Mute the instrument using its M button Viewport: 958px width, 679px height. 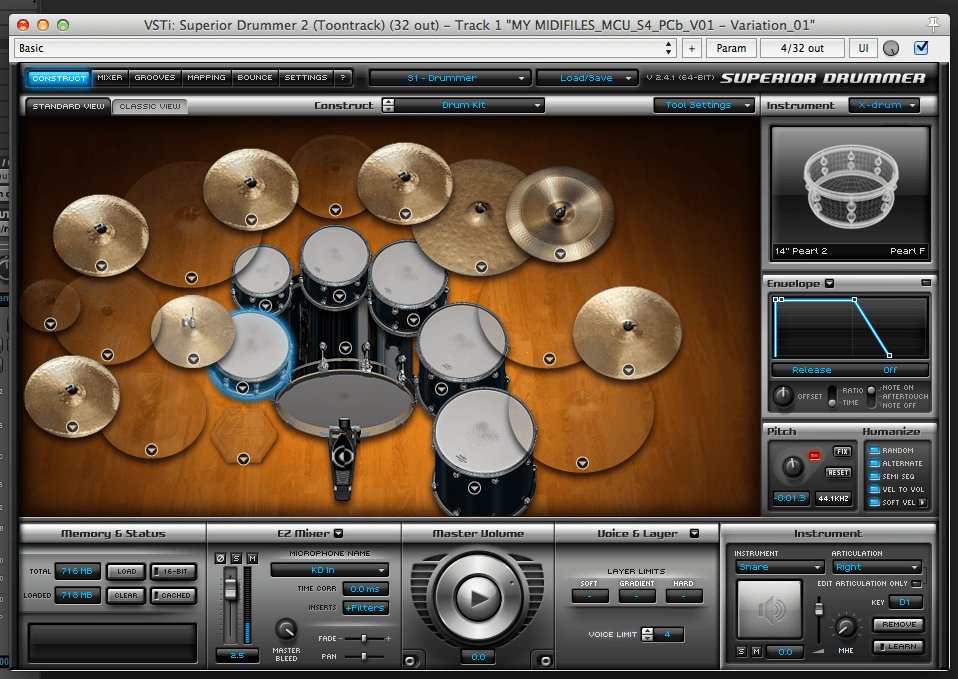756,651
